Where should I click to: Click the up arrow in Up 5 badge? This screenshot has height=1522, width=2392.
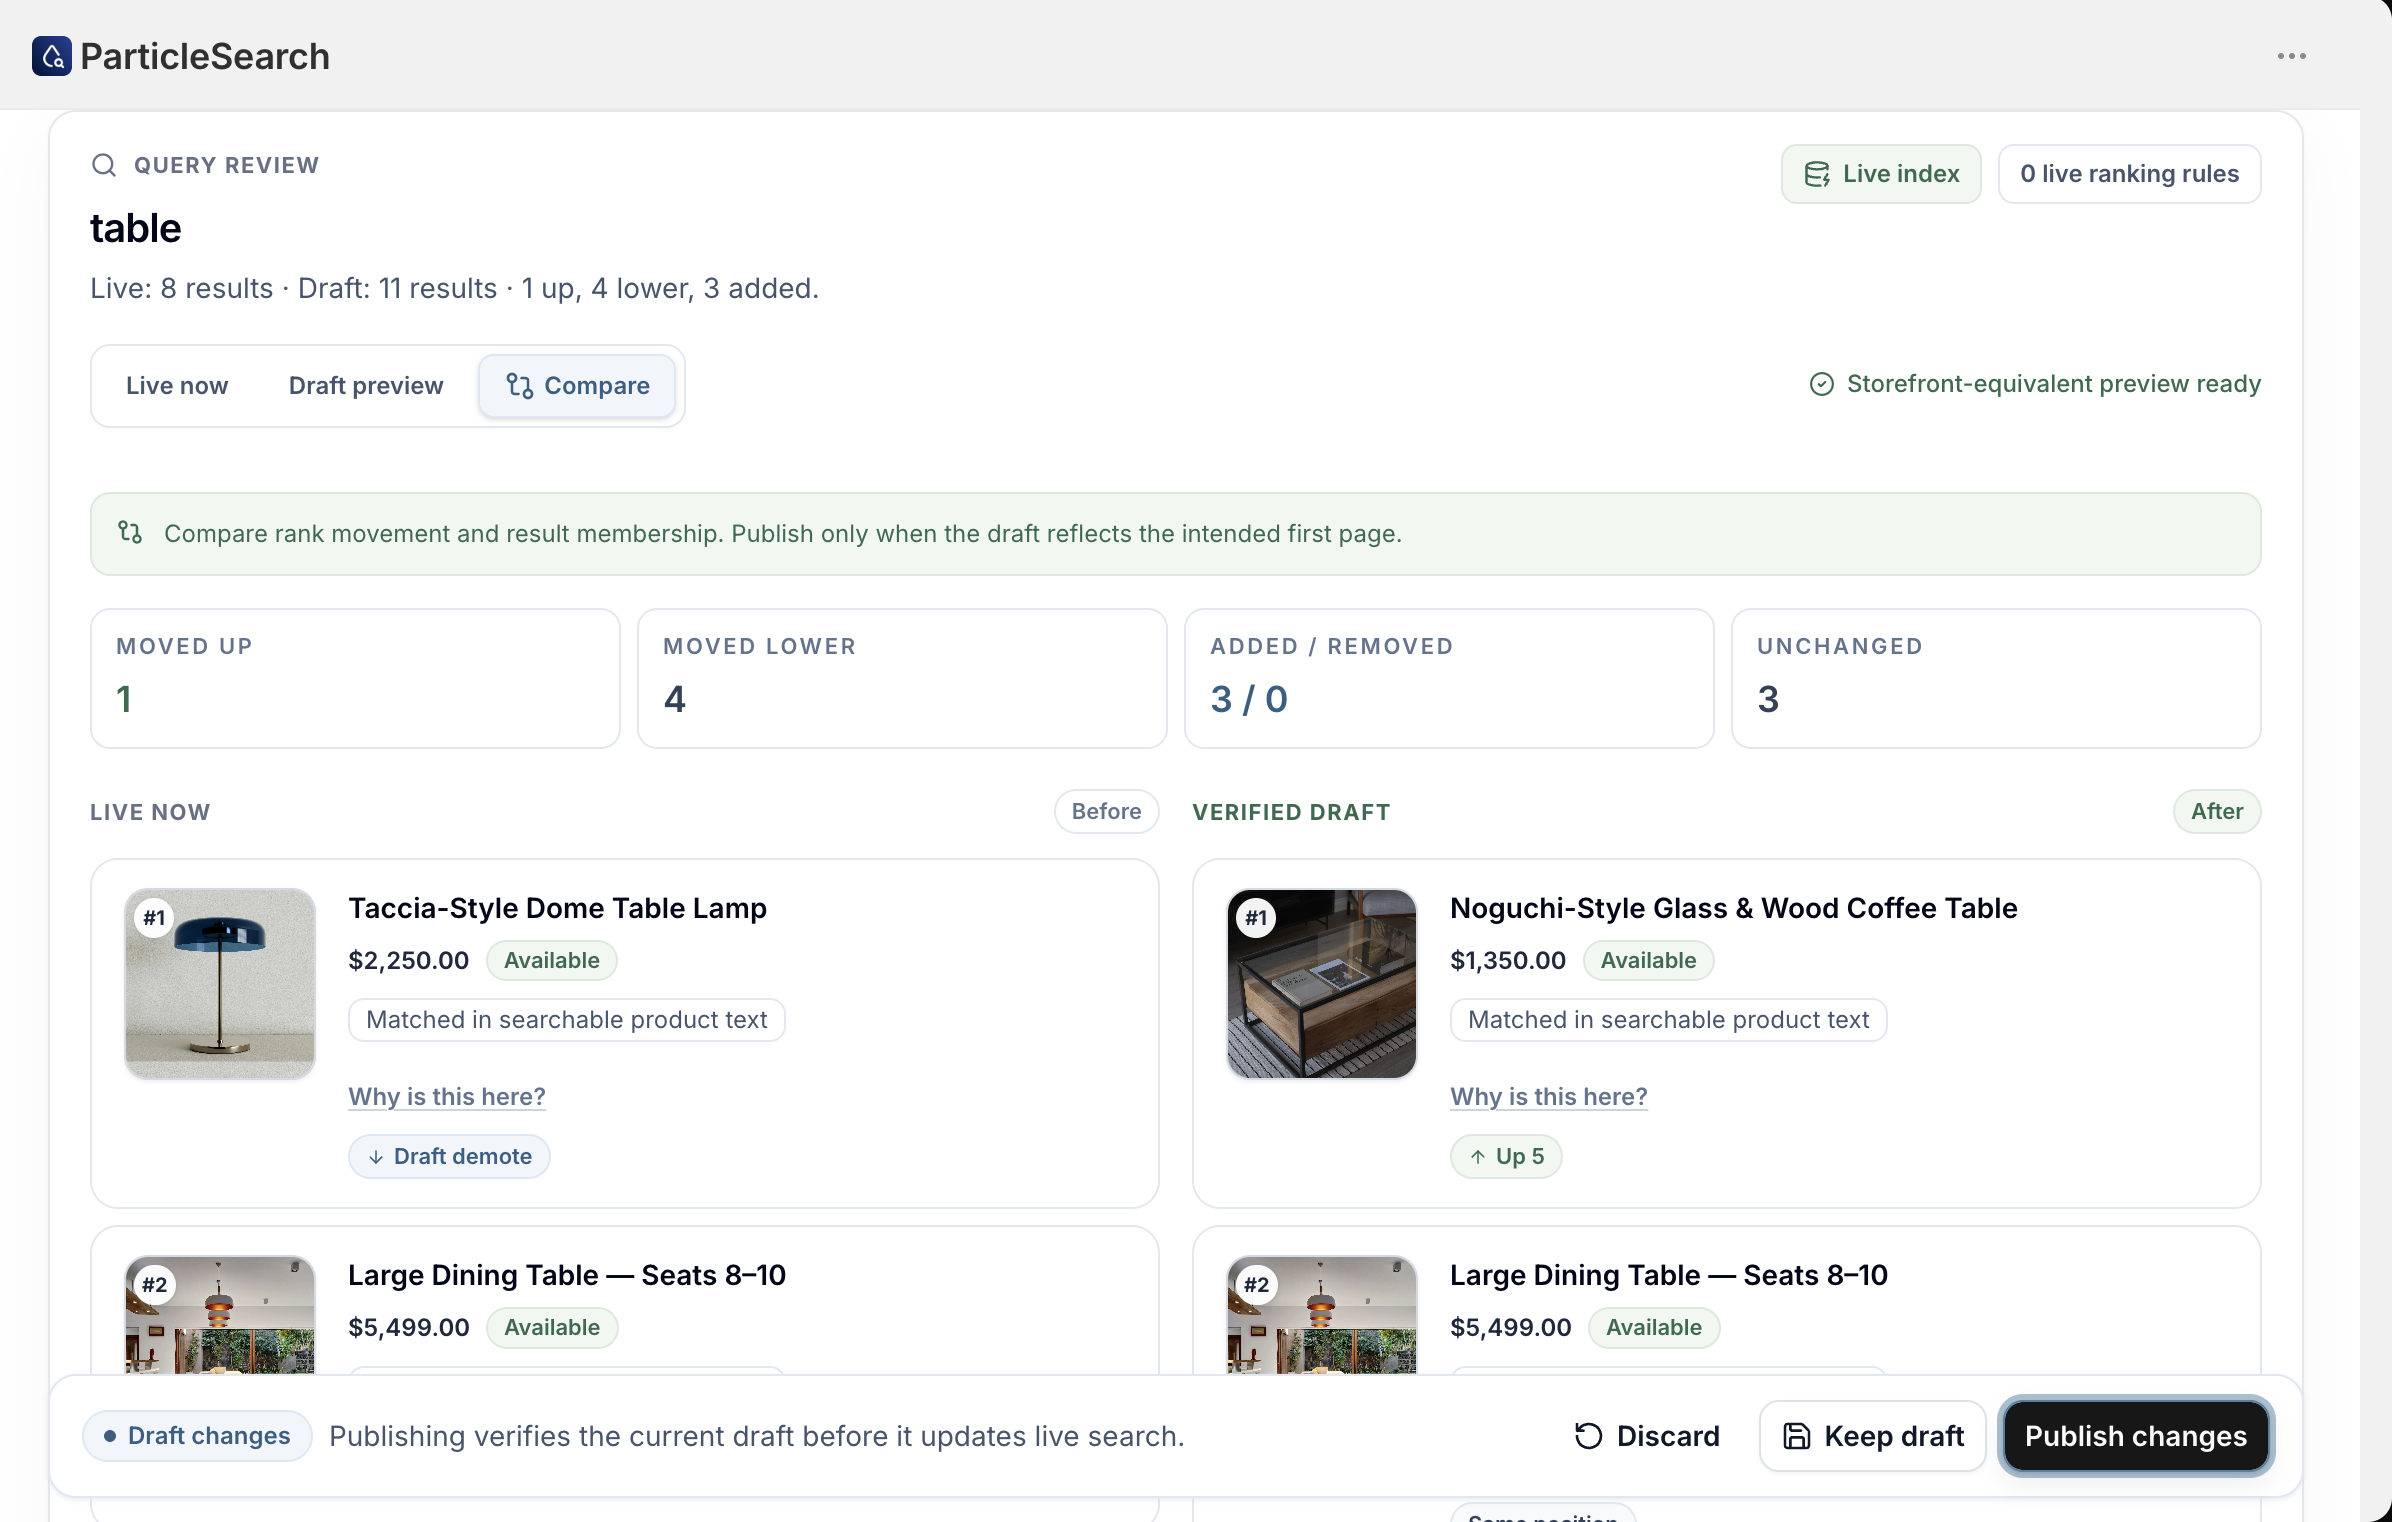pos(1478,1157)
